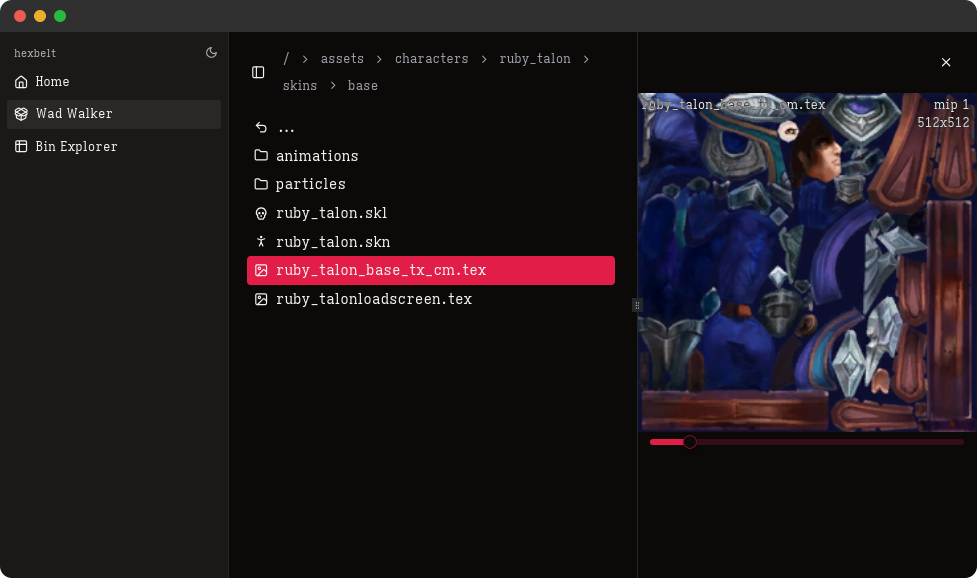This screenshot has height=578, width=977.
Task: Click the mip 1 label
Action: pyautogui.click(x=951, y=105)
